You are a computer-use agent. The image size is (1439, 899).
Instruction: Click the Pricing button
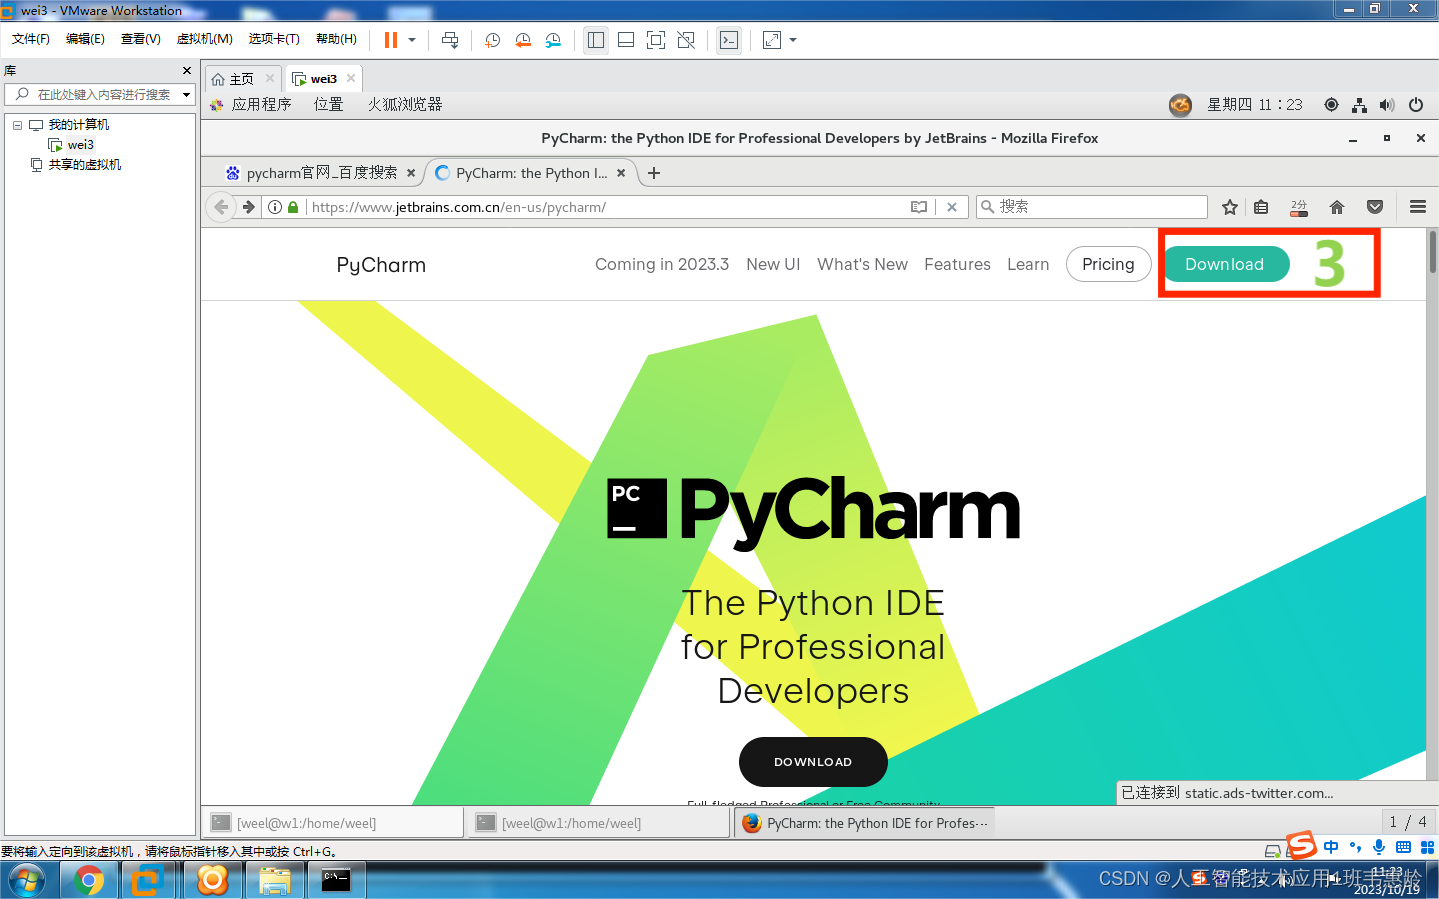pos(1108,264)
